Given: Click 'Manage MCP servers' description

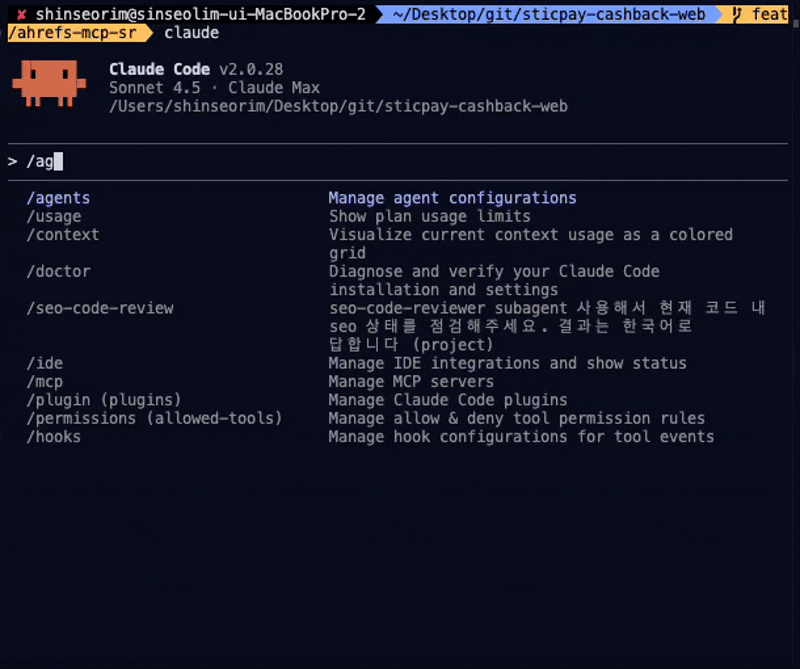Looking at the screenshot, I should tap(411, 382).
